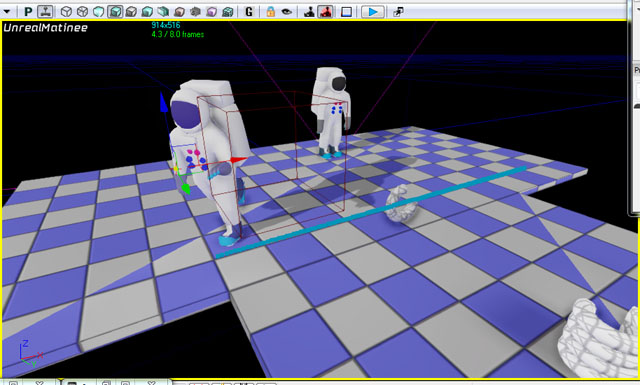The width and height of the screenshot is (640, 385).
Task: Toggle realtime rendering joystick button
Action: pos(45,11)
